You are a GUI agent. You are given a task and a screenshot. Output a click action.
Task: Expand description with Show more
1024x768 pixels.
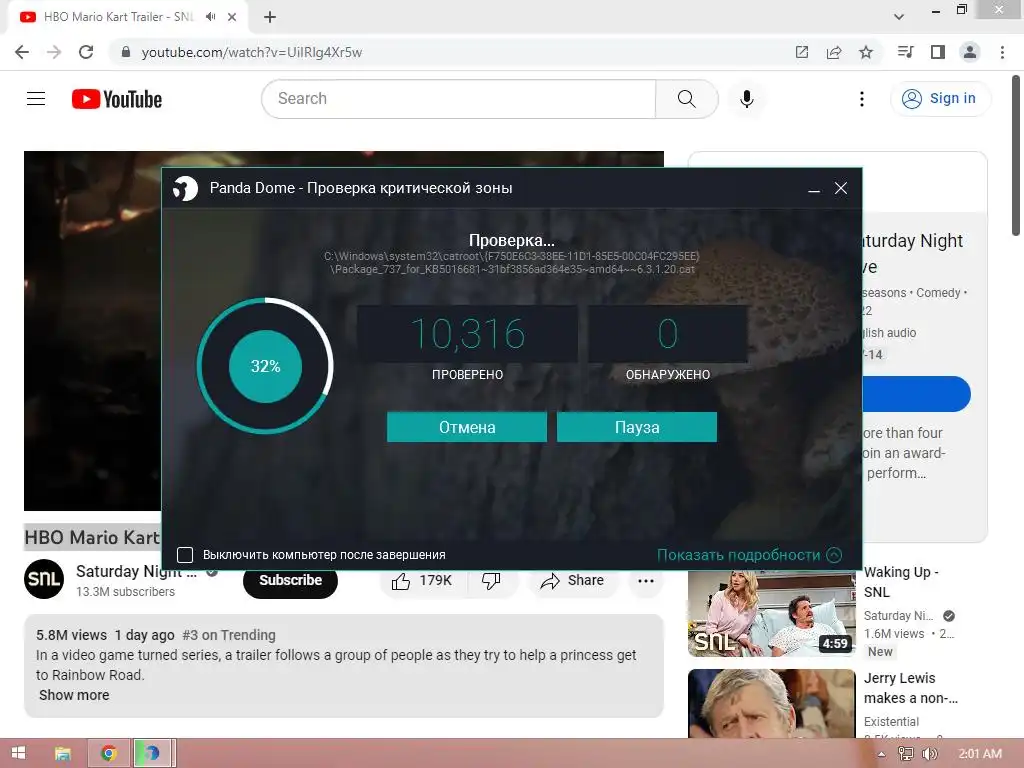[74, 695]
